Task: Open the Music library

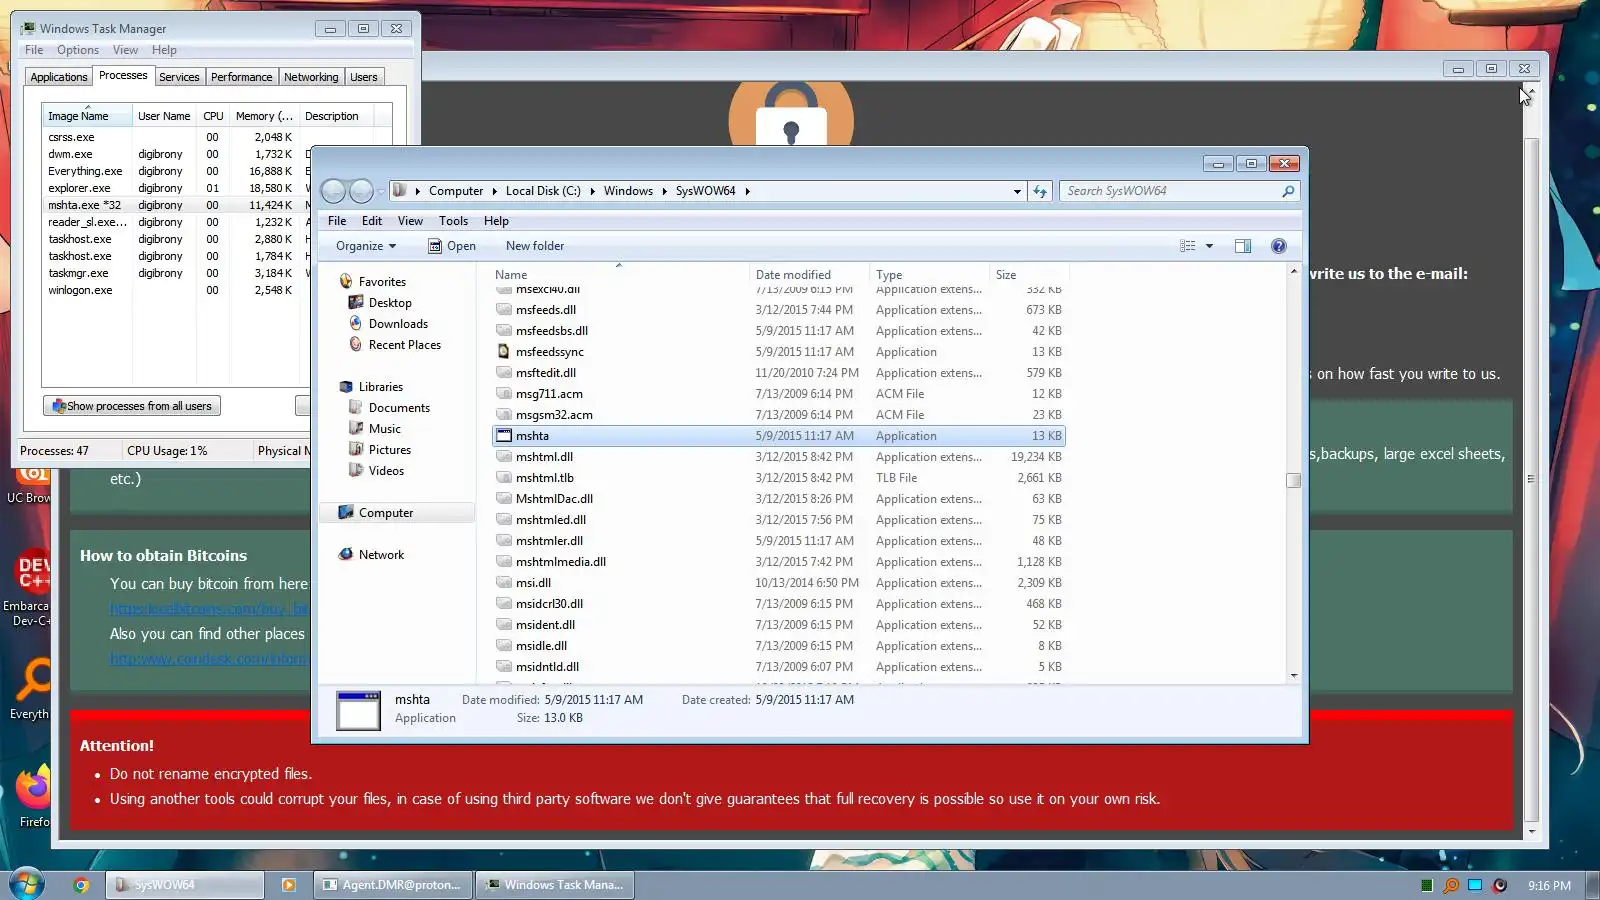Action: tap(384, 429)
